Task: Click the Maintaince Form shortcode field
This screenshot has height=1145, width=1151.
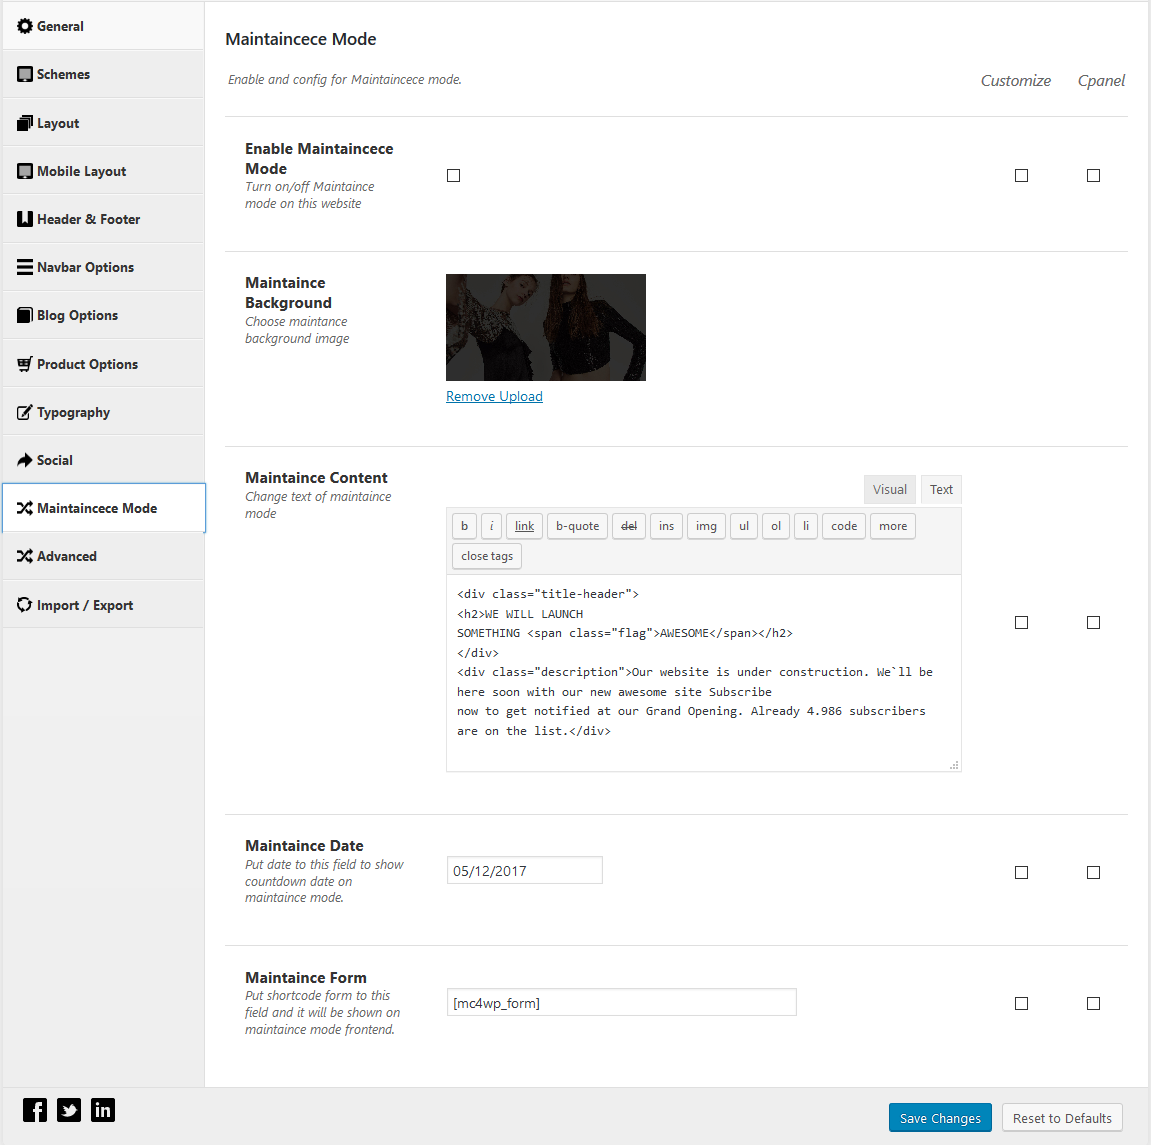Action: 621,1003
